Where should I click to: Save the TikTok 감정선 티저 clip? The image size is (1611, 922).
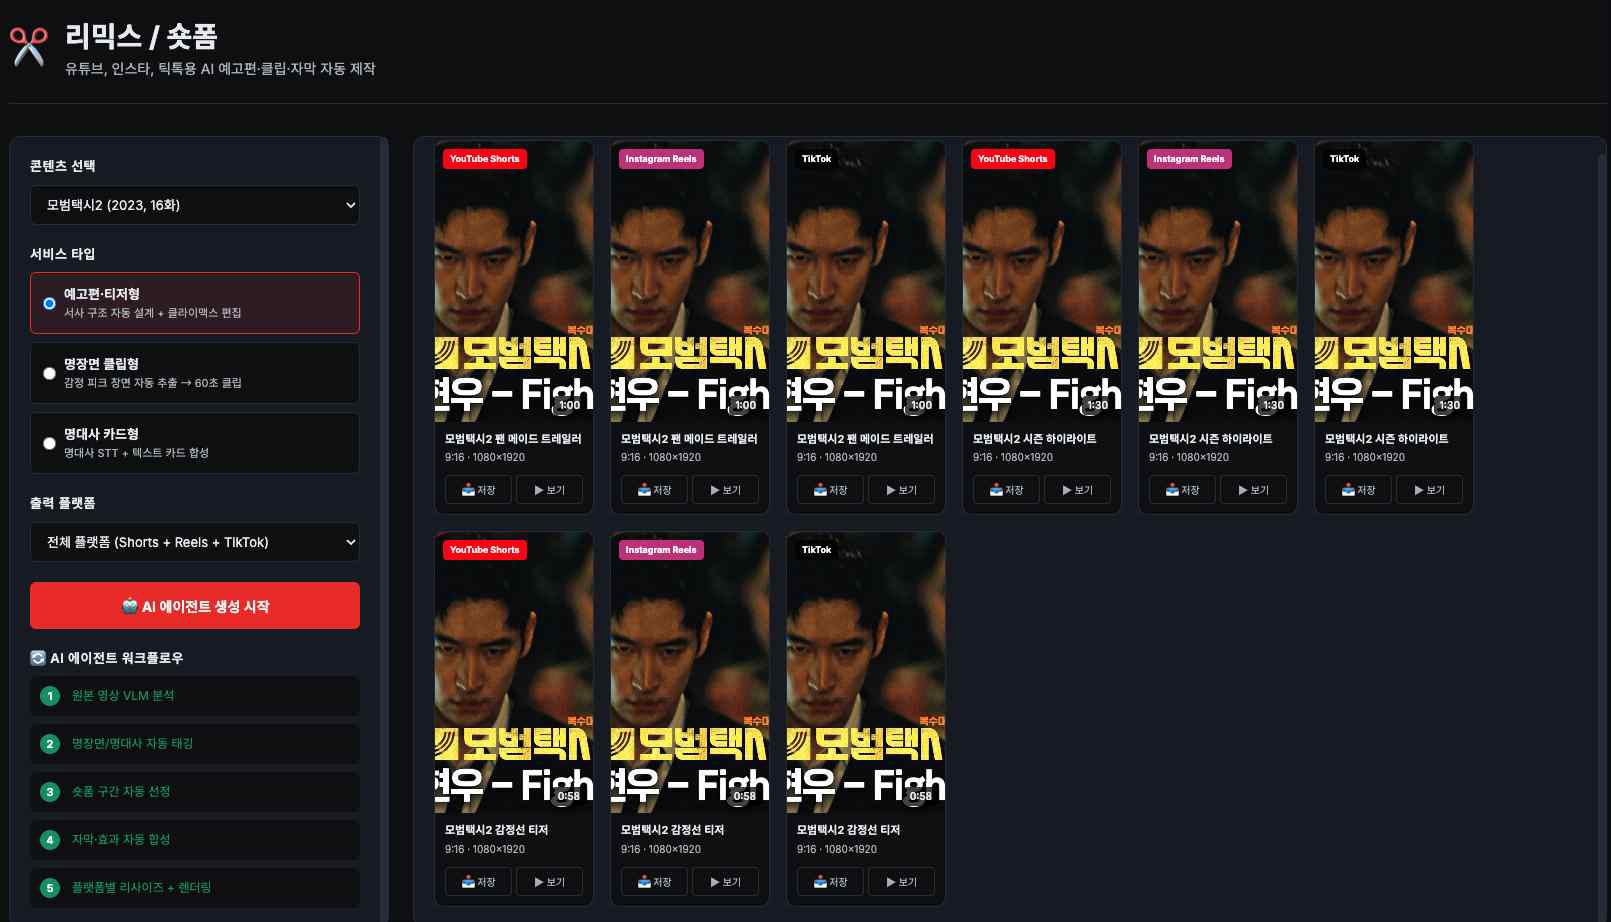pyautogui.click(x=830, y=882)
